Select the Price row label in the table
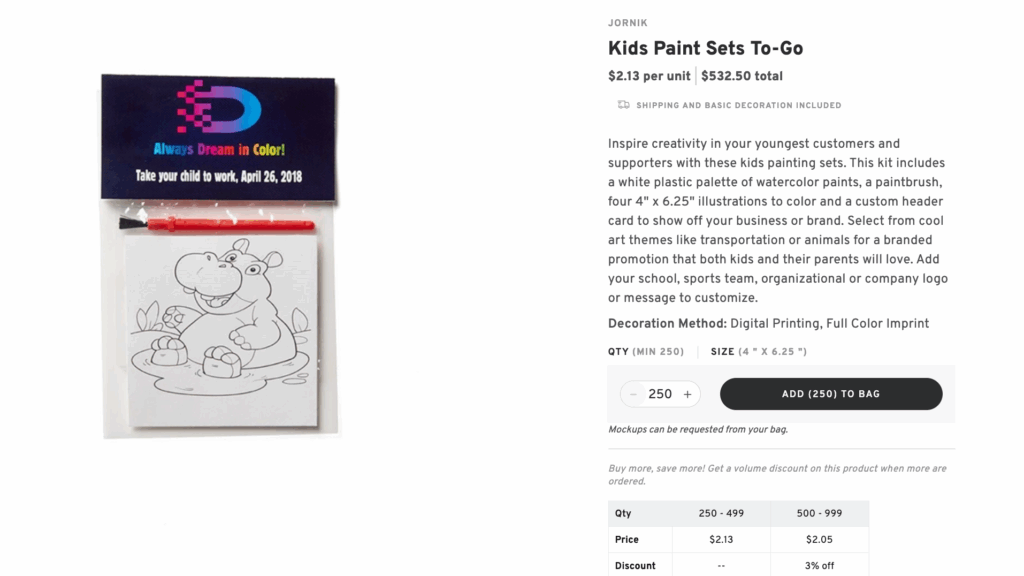This screenshot has width=1024, height=576. [626, 539]
